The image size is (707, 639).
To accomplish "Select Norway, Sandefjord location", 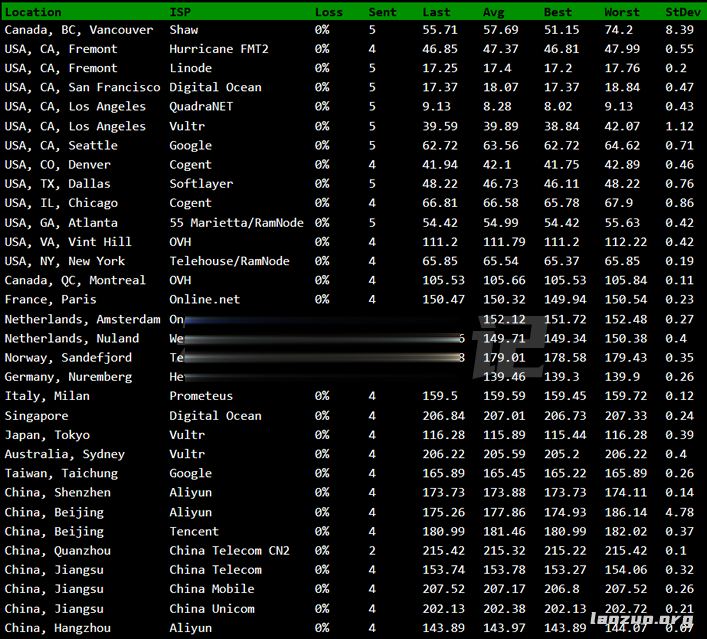I will point(68,358).
